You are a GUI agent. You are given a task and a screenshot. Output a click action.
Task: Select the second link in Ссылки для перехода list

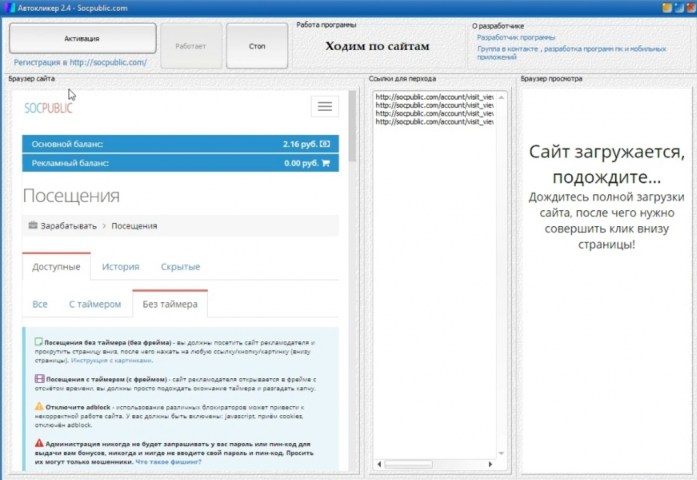tap(434, 105)
